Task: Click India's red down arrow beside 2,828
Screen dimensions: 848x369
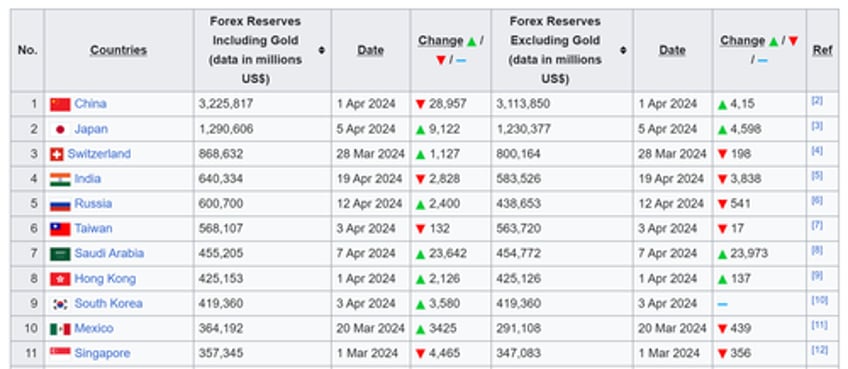Action: coord(421,179)
